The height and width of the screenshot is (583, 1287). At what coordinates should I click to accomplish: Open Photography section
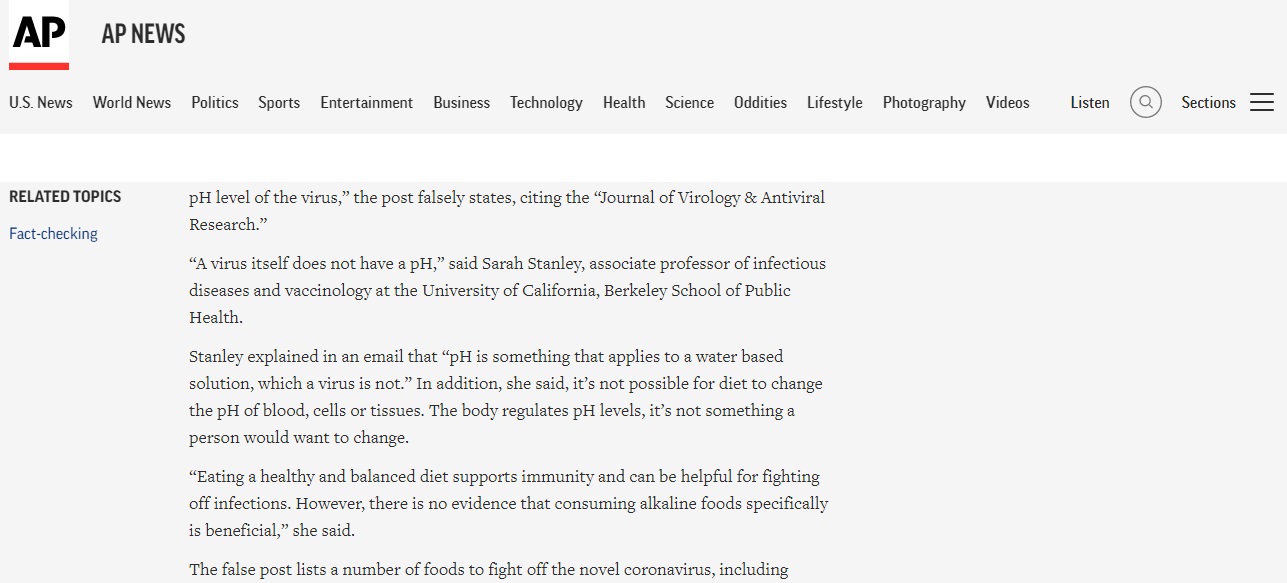click(x=924, y=102)
